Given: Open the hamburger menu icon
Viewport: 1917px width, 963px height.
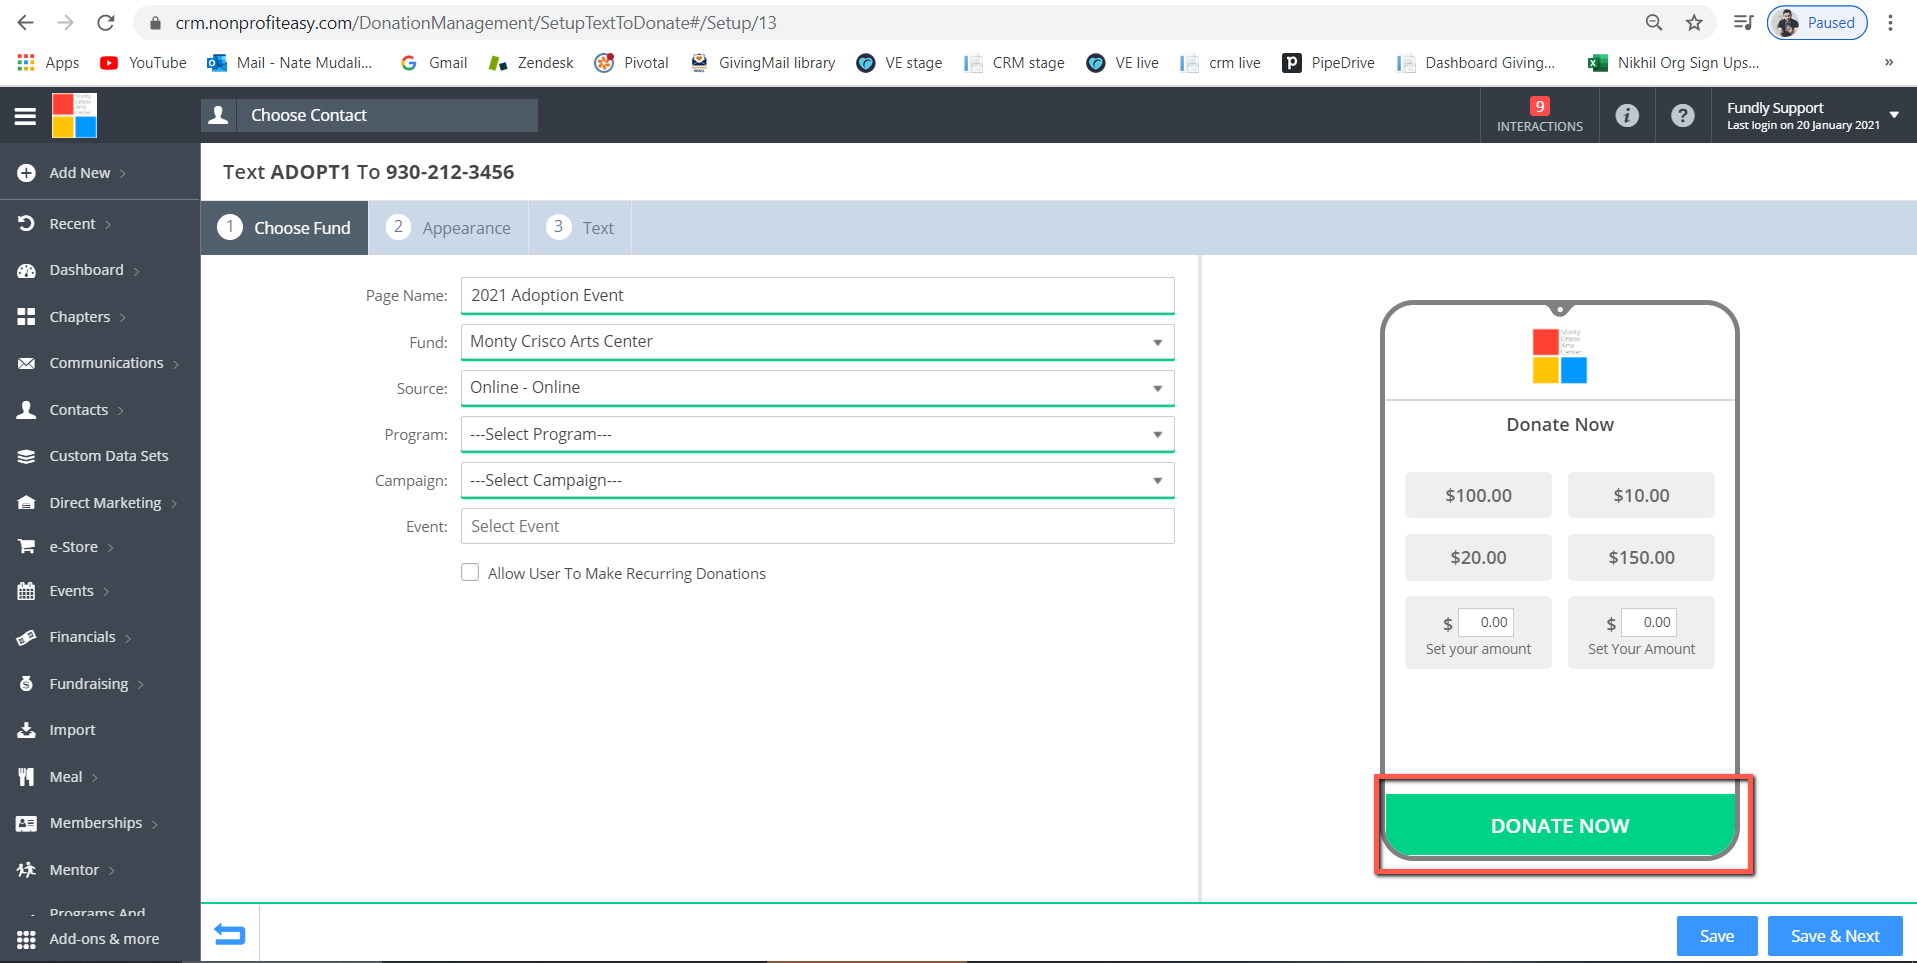Looking at the screenshot, I should [25, 116].
